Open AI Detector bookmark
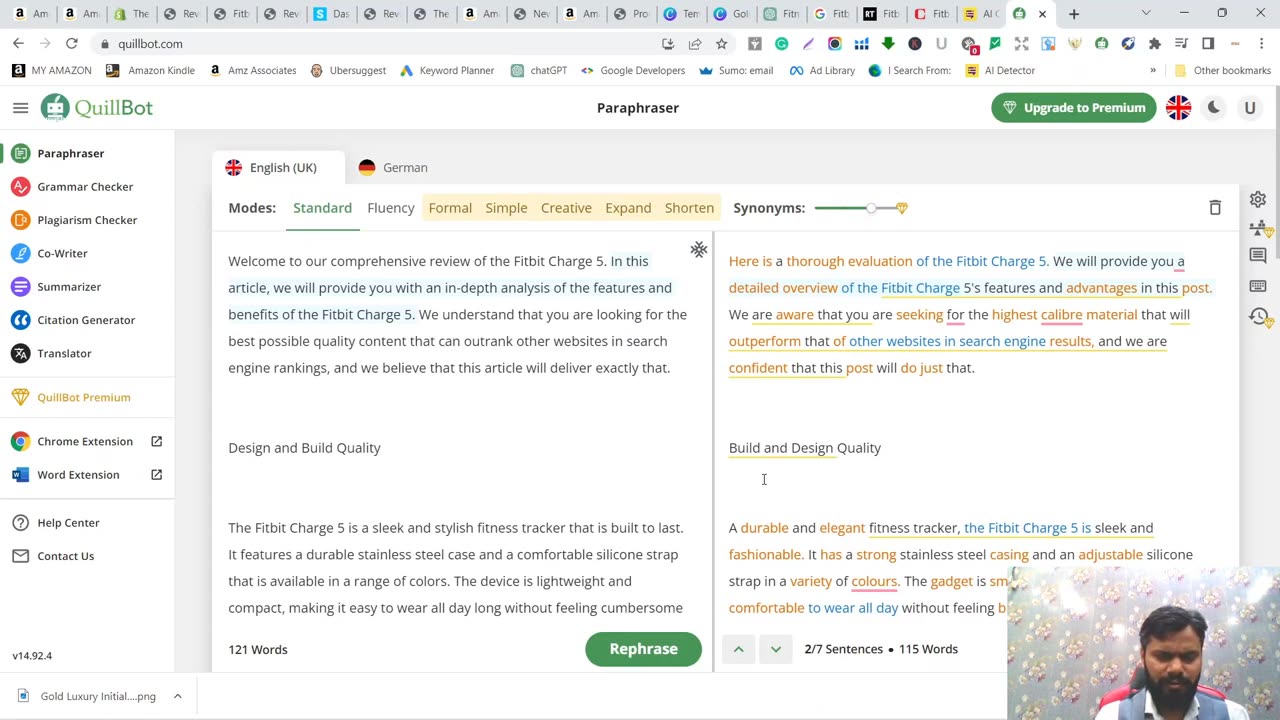This screenshot has width=1280, height=720. click(1000, 71)
